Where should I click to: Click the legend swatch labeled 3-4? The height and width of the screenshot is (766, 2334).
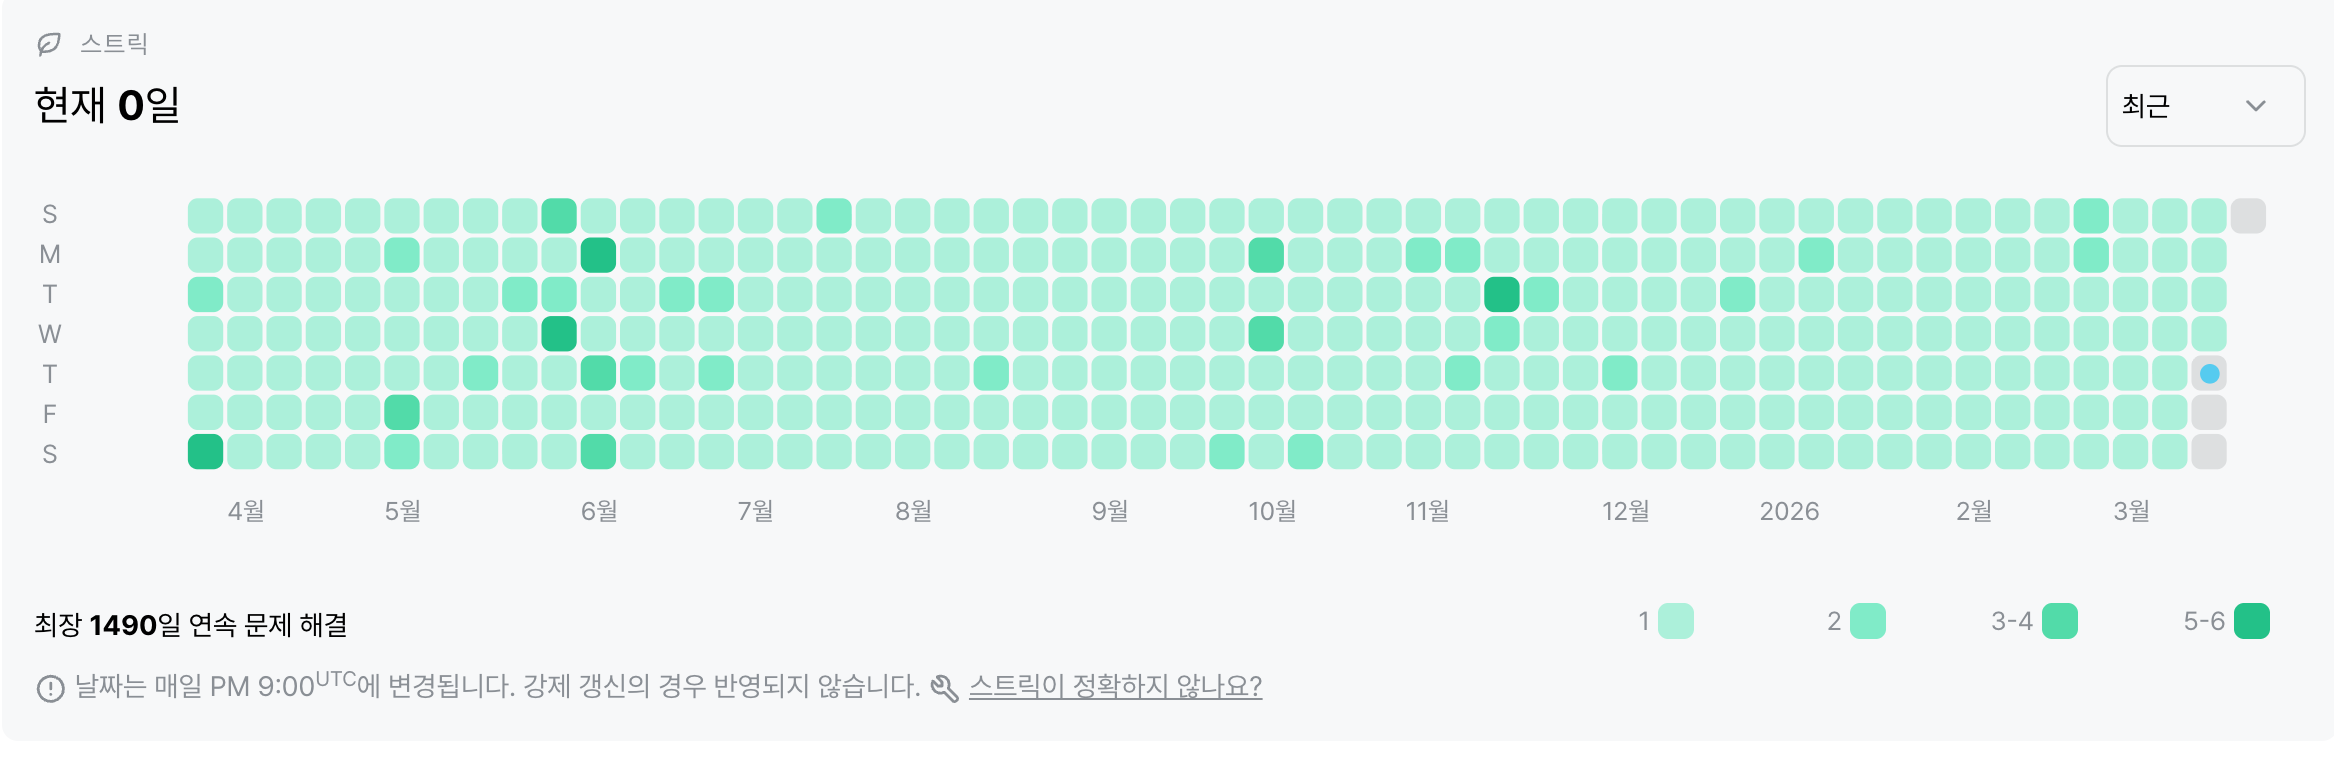pyautogui.click(x=2059, y=621)
